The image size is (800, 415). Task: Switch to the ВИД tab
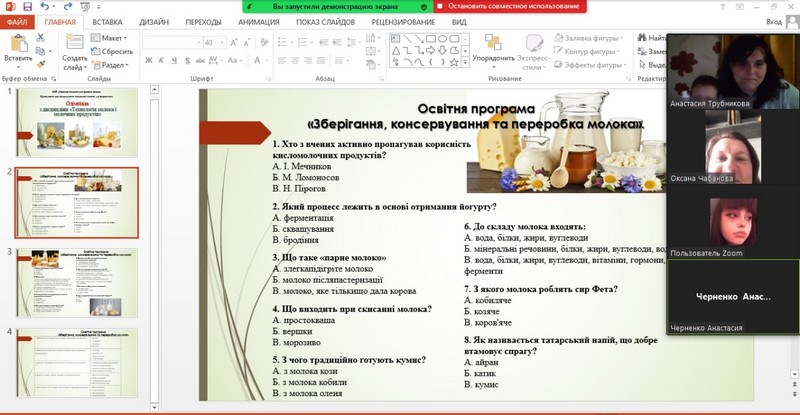[459, 22]
